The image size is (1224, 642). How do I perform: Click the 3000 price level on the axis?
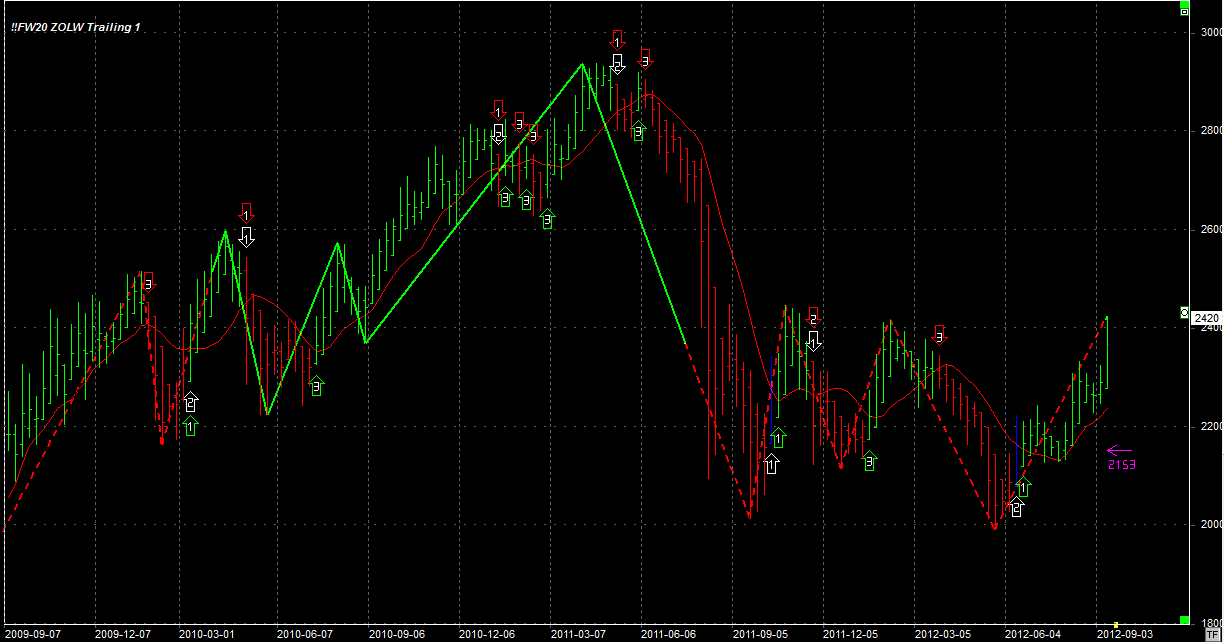tap(1210, 32)
